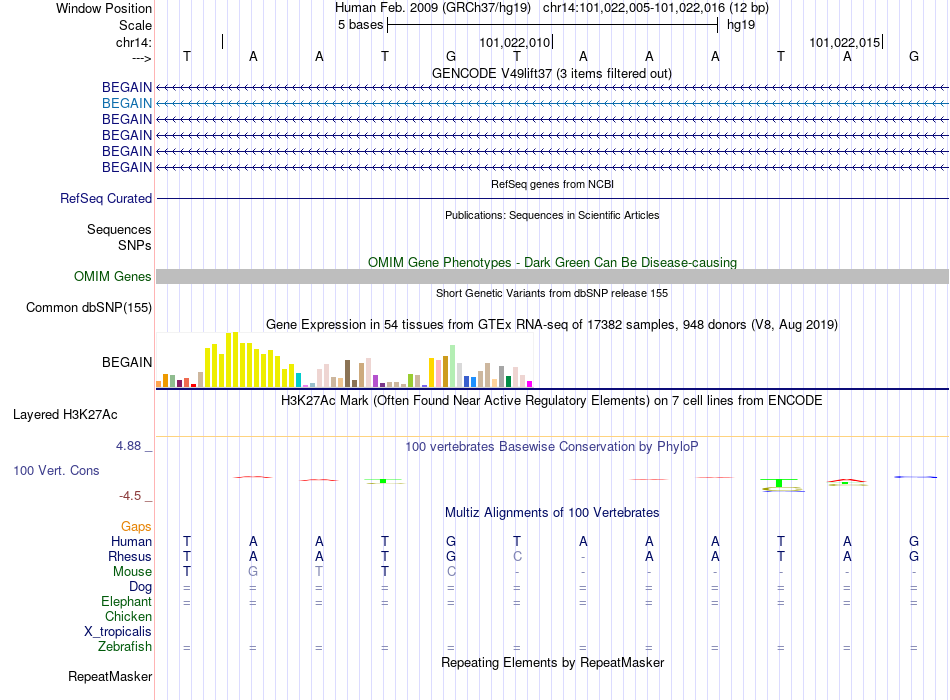Image resolution: width=950 pixels, height=700 pixels.
Task: Click the Layered H3K27Ac track label
Action: coord(65,415)
